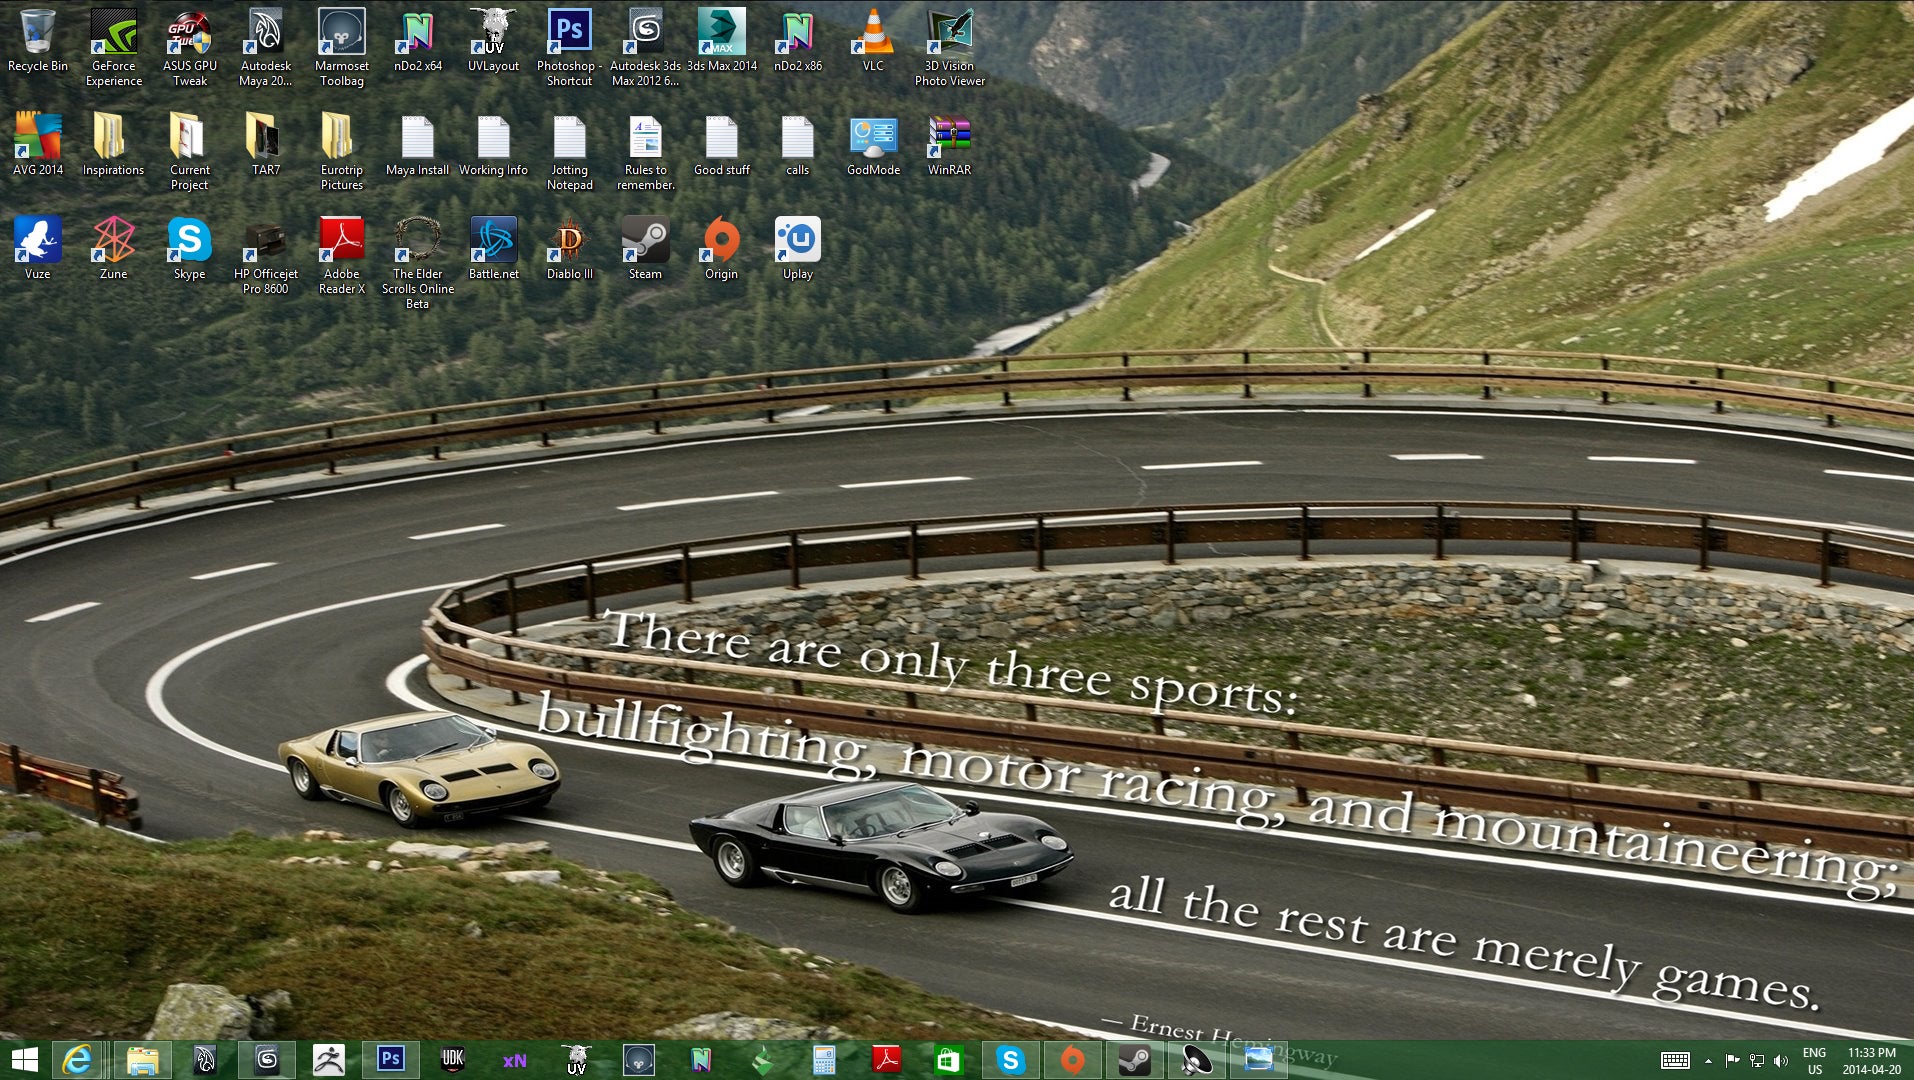Screen dimensions: 1914x1080
Task: Select the 3D Vision Photo Viewer shortcut
Action: (950, 48)
